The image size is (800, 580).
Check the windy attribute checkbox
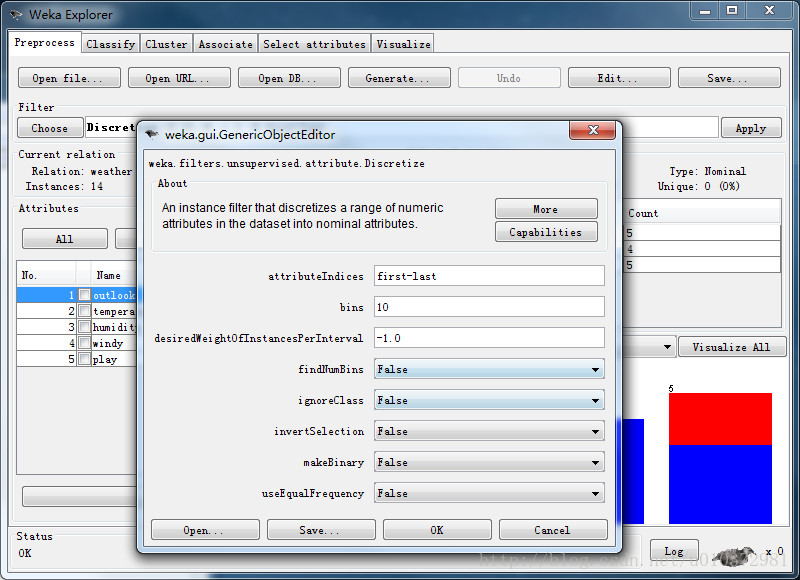tap(84, 343)
